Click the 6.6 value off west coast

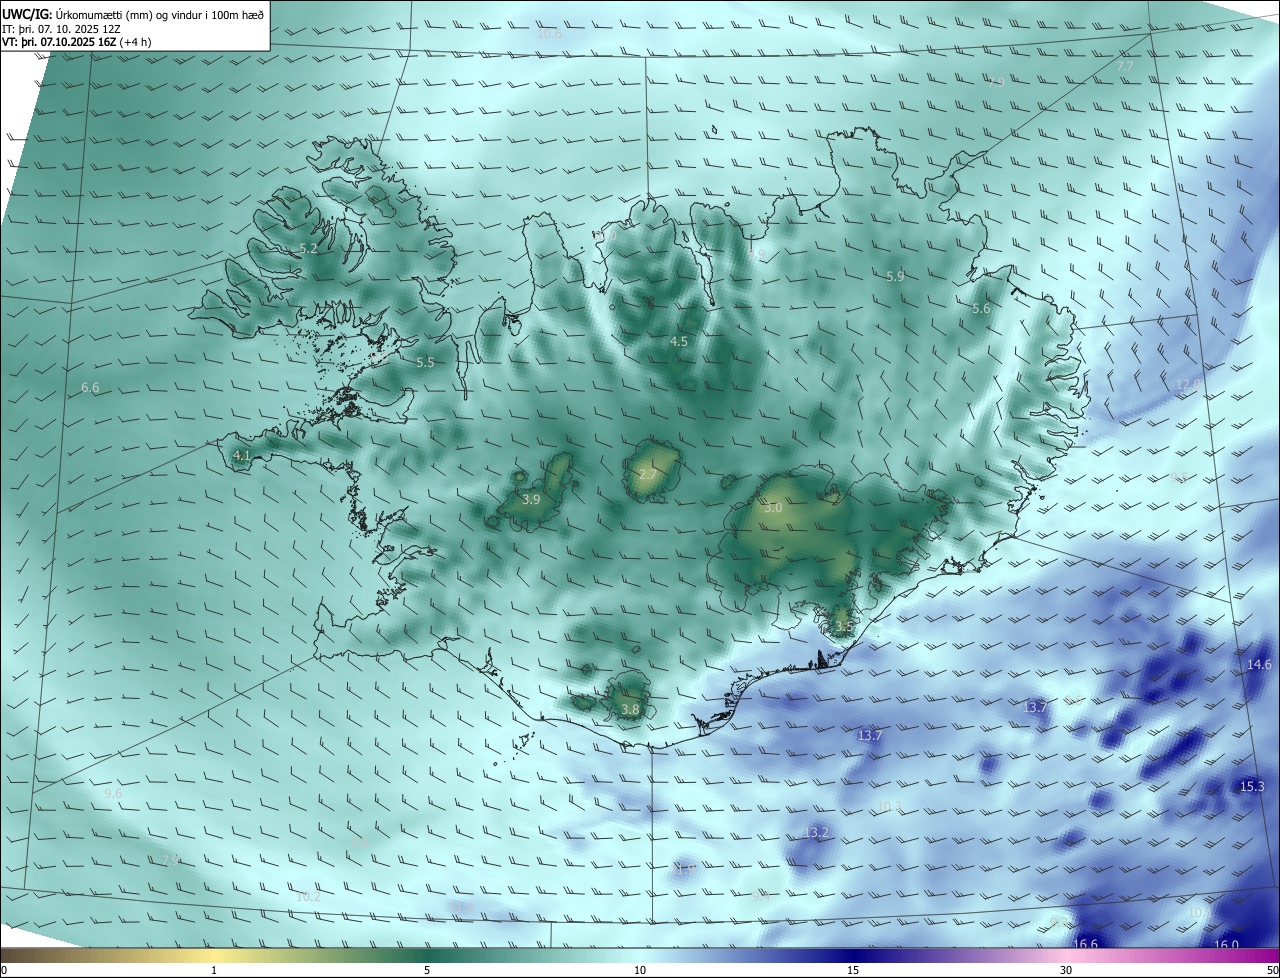90,387
